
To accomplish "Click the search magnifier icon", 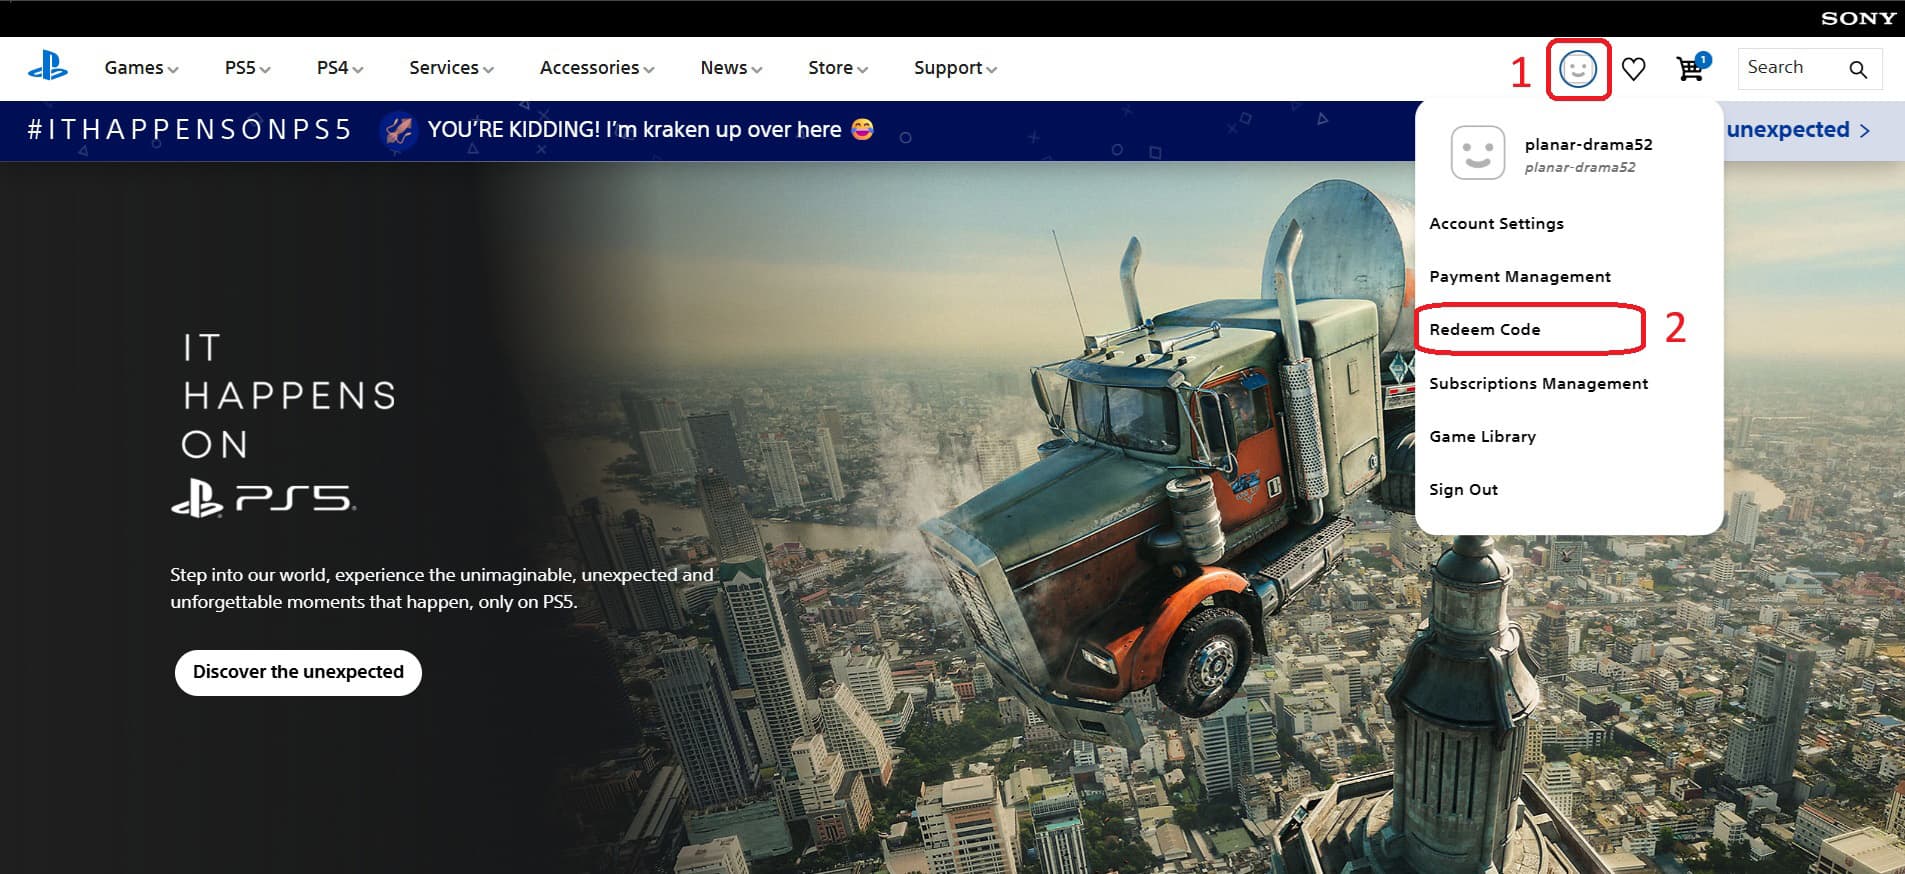I will 1858,69.
